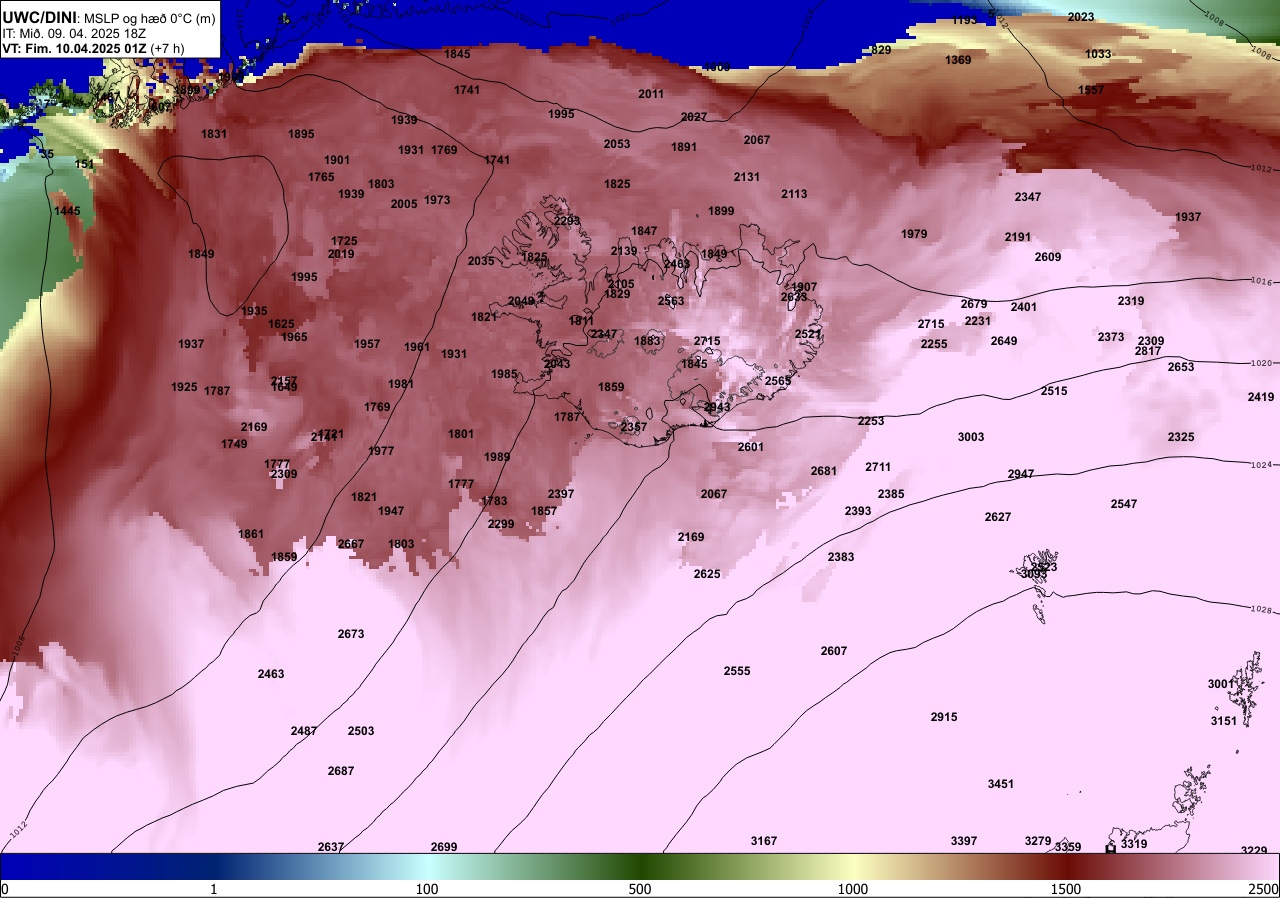
Task: Click the 1500 label on the color scale
Action: tap(1066, 889)
